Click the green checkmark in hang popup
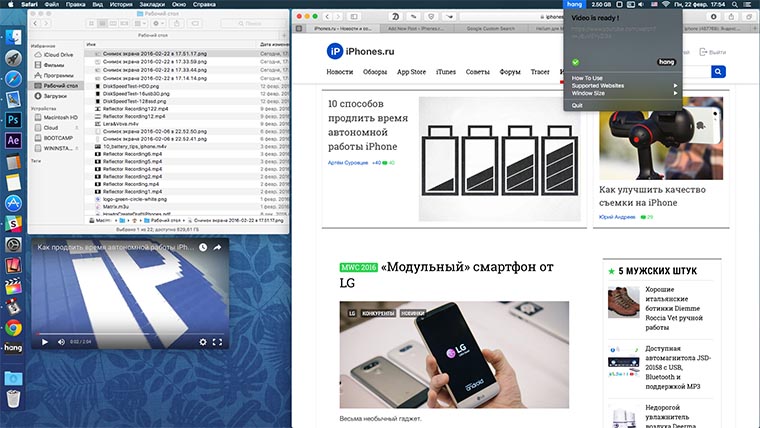 [x=575, y=62]
